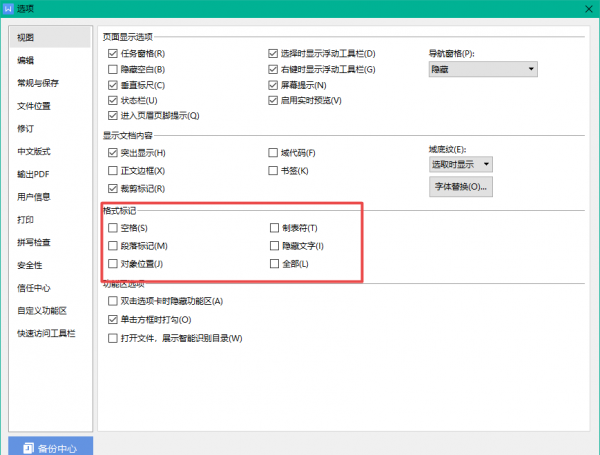Screen dimensions: 600x455
Task: Enable 空格(S) format mark
Action: [x=112, y=228]
